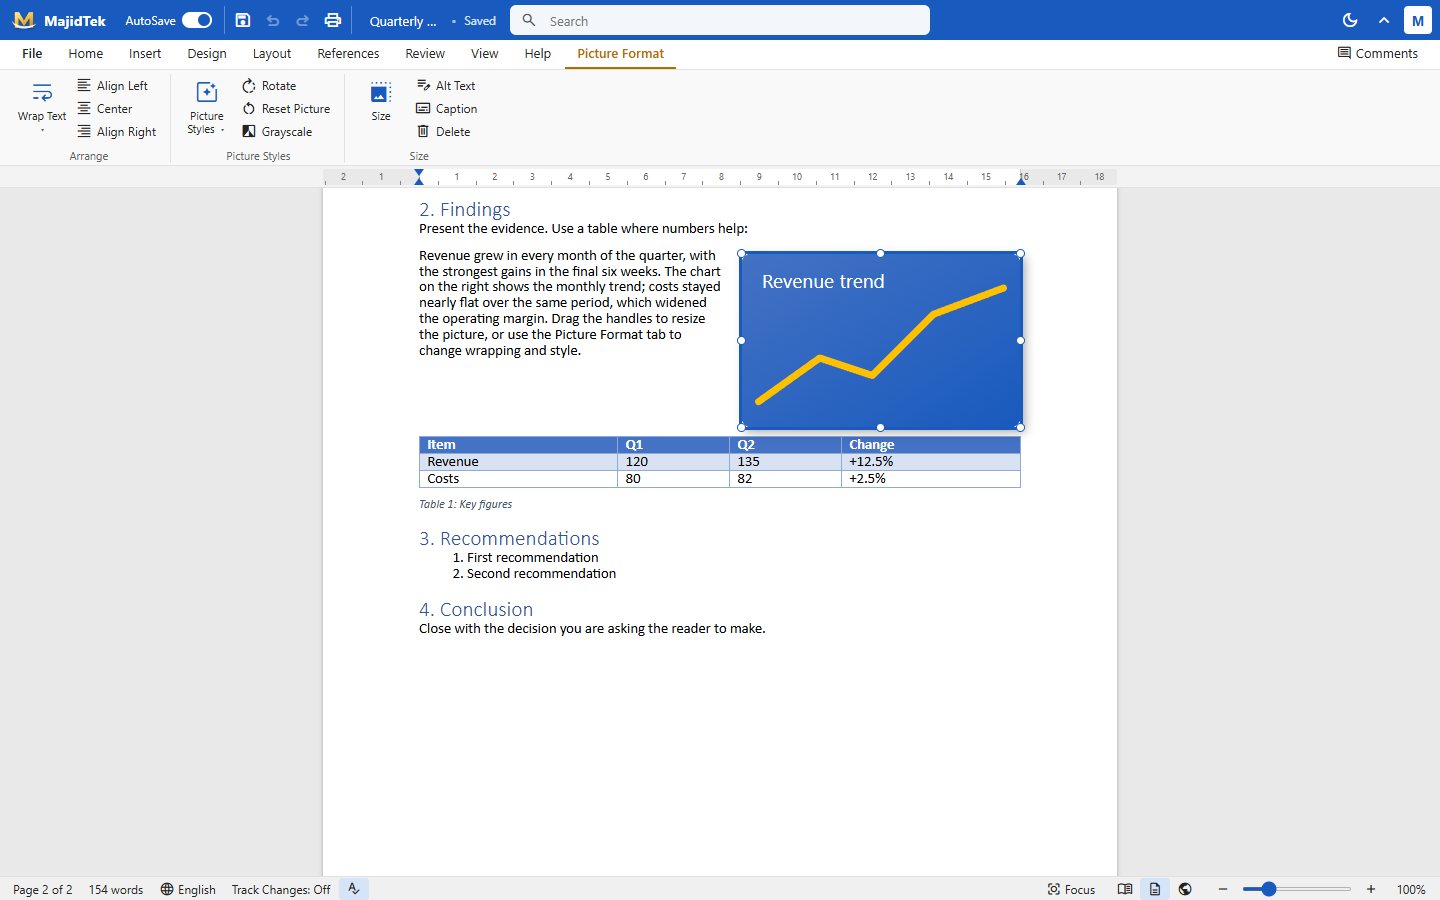Select the Revenue trend chart picture
The height and width of the screenshot is (900, 1440).
pos(881,340)
